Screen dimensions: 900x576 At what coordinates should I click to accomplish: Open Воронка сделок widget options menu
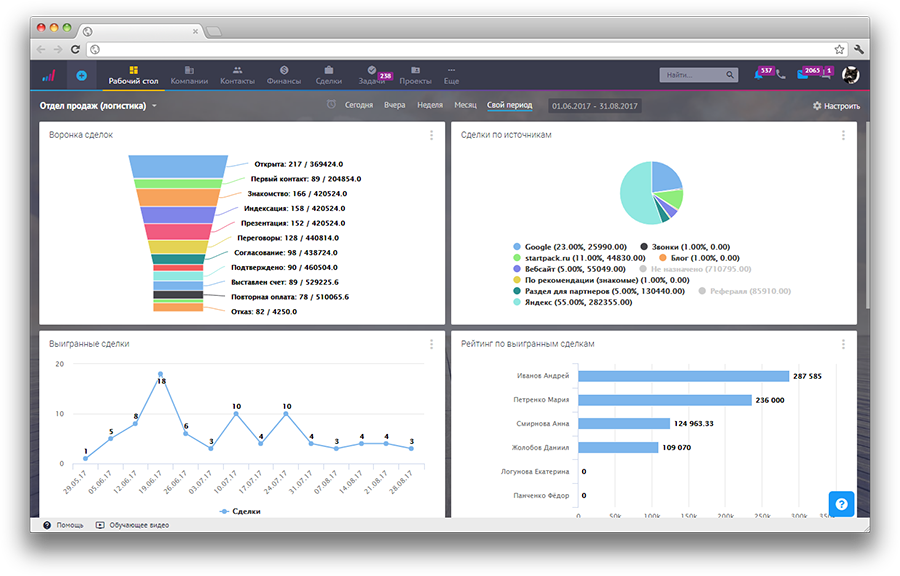tap(431, 135)
